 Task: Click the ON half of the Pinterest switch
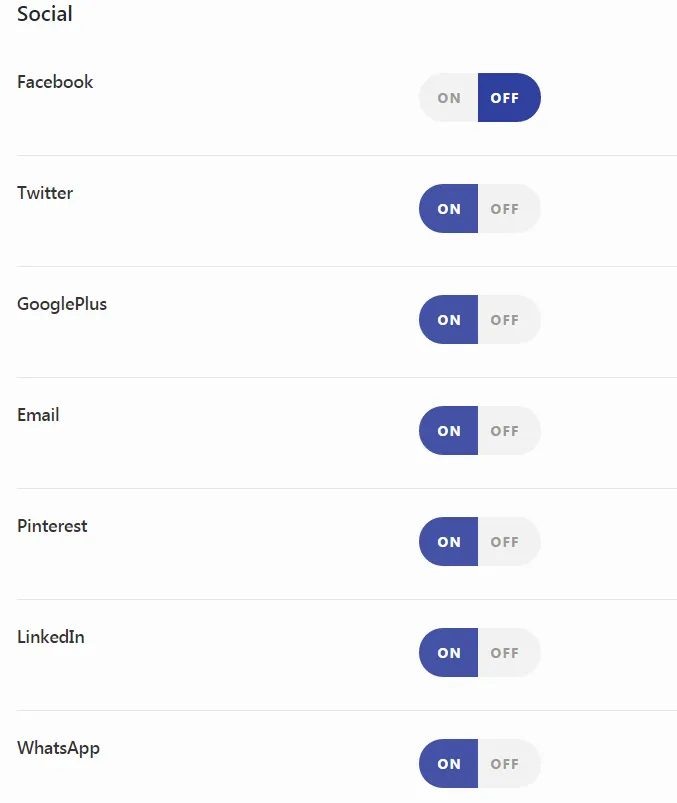(449, 542)
